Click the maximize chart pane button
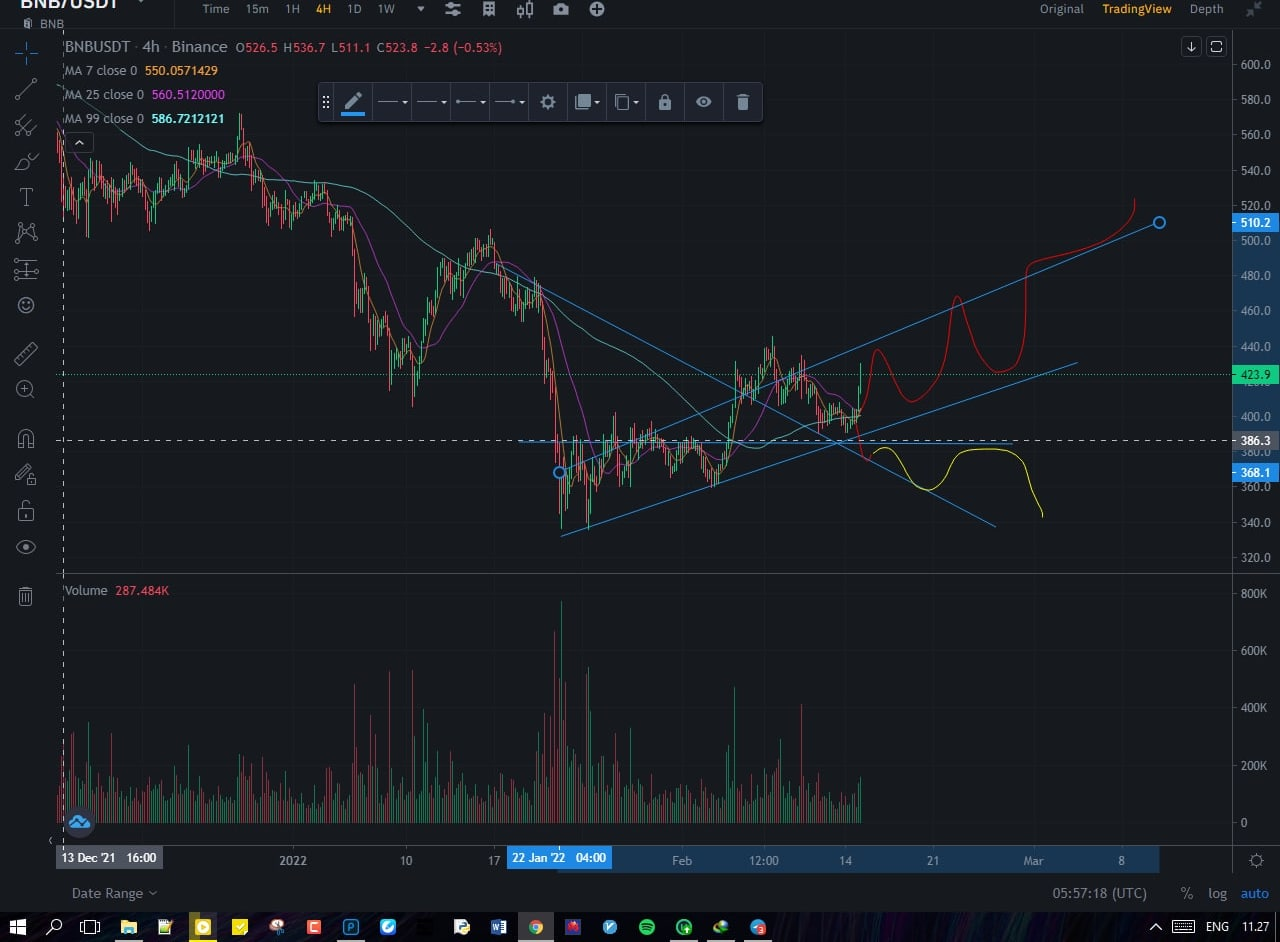This screenshot has height=942, width=1280. click(1217, 47)
